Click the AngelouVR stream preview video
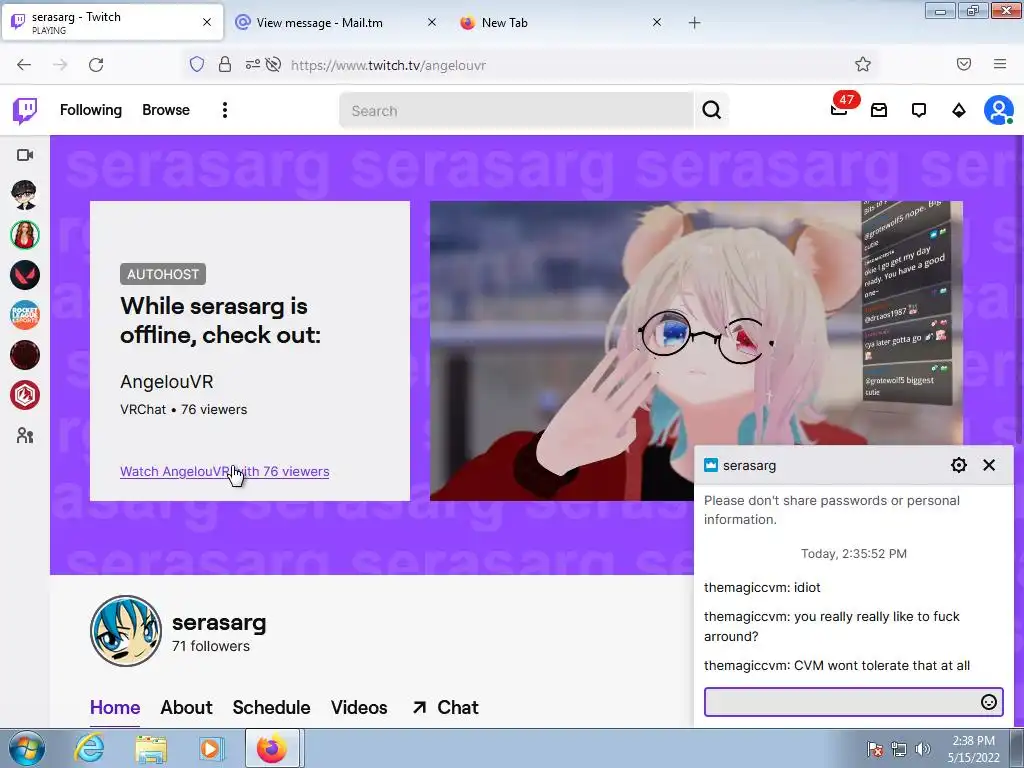Screen dimensions: 1024x768 [696, 351]
